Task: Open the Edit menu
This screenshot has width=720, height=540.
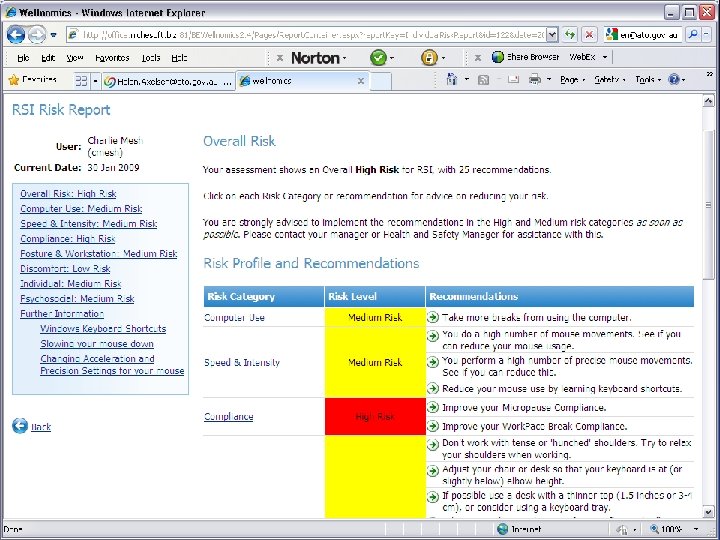Action: (x=48, y=58)
